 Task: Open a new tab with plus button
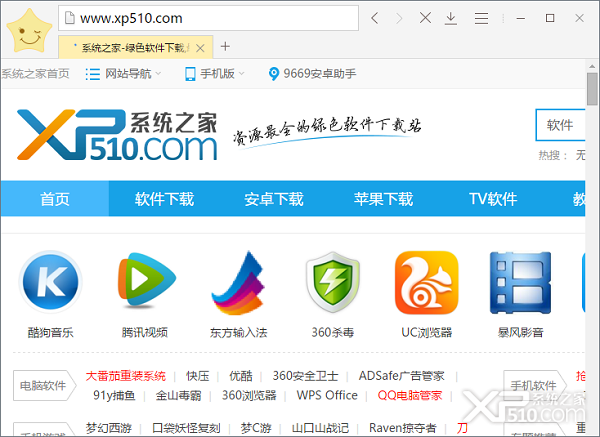[225, 47]
